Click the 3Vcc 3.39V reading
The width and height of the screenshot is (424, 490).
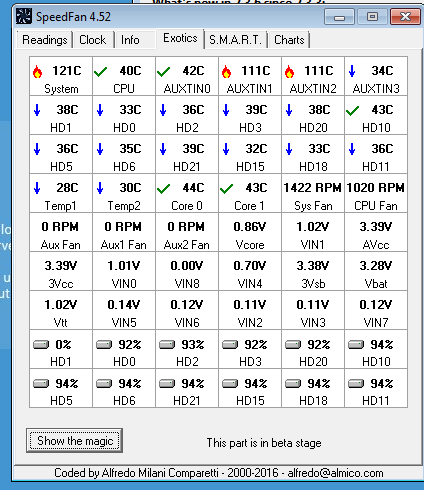pyautogui.click(x=61, y=271)
